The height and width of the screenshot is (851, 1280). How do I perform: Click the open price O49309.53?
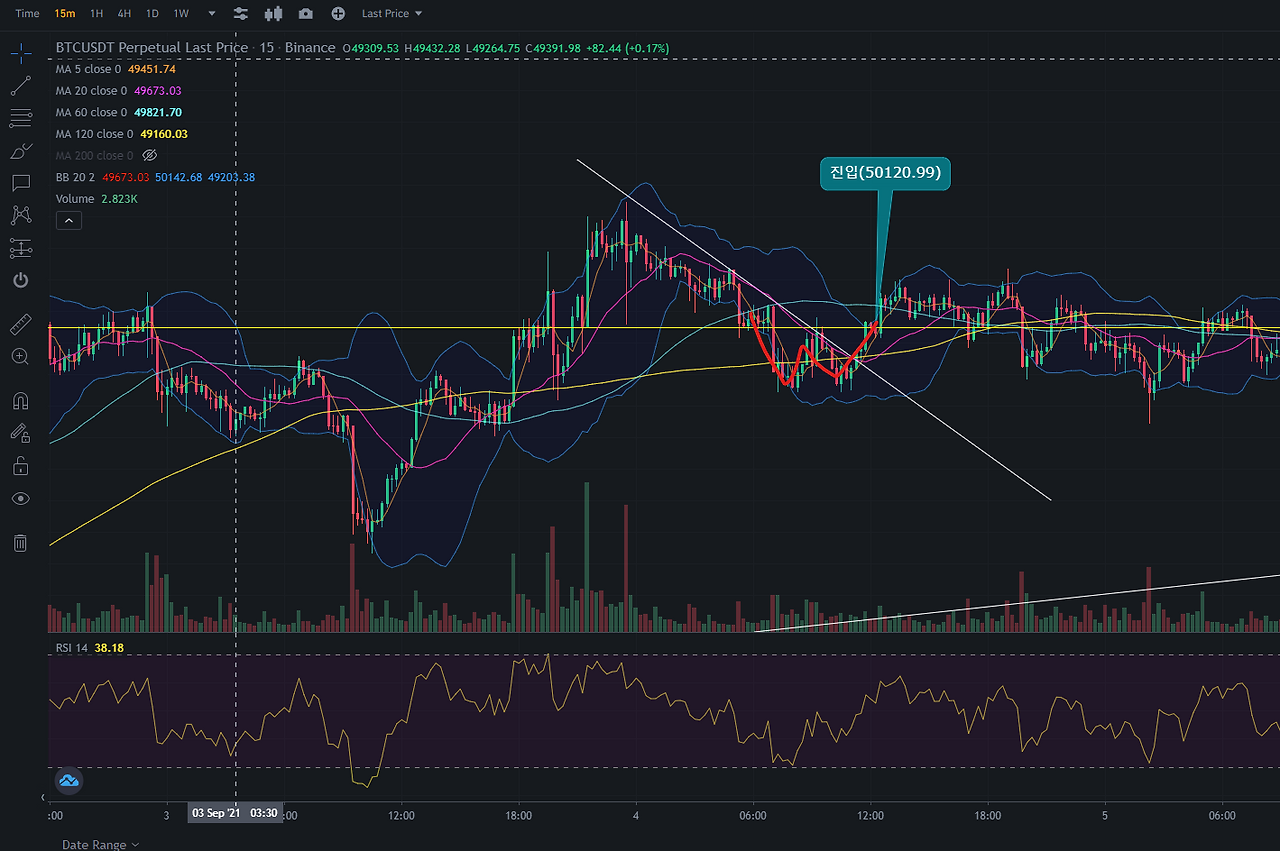pos(371,48)
